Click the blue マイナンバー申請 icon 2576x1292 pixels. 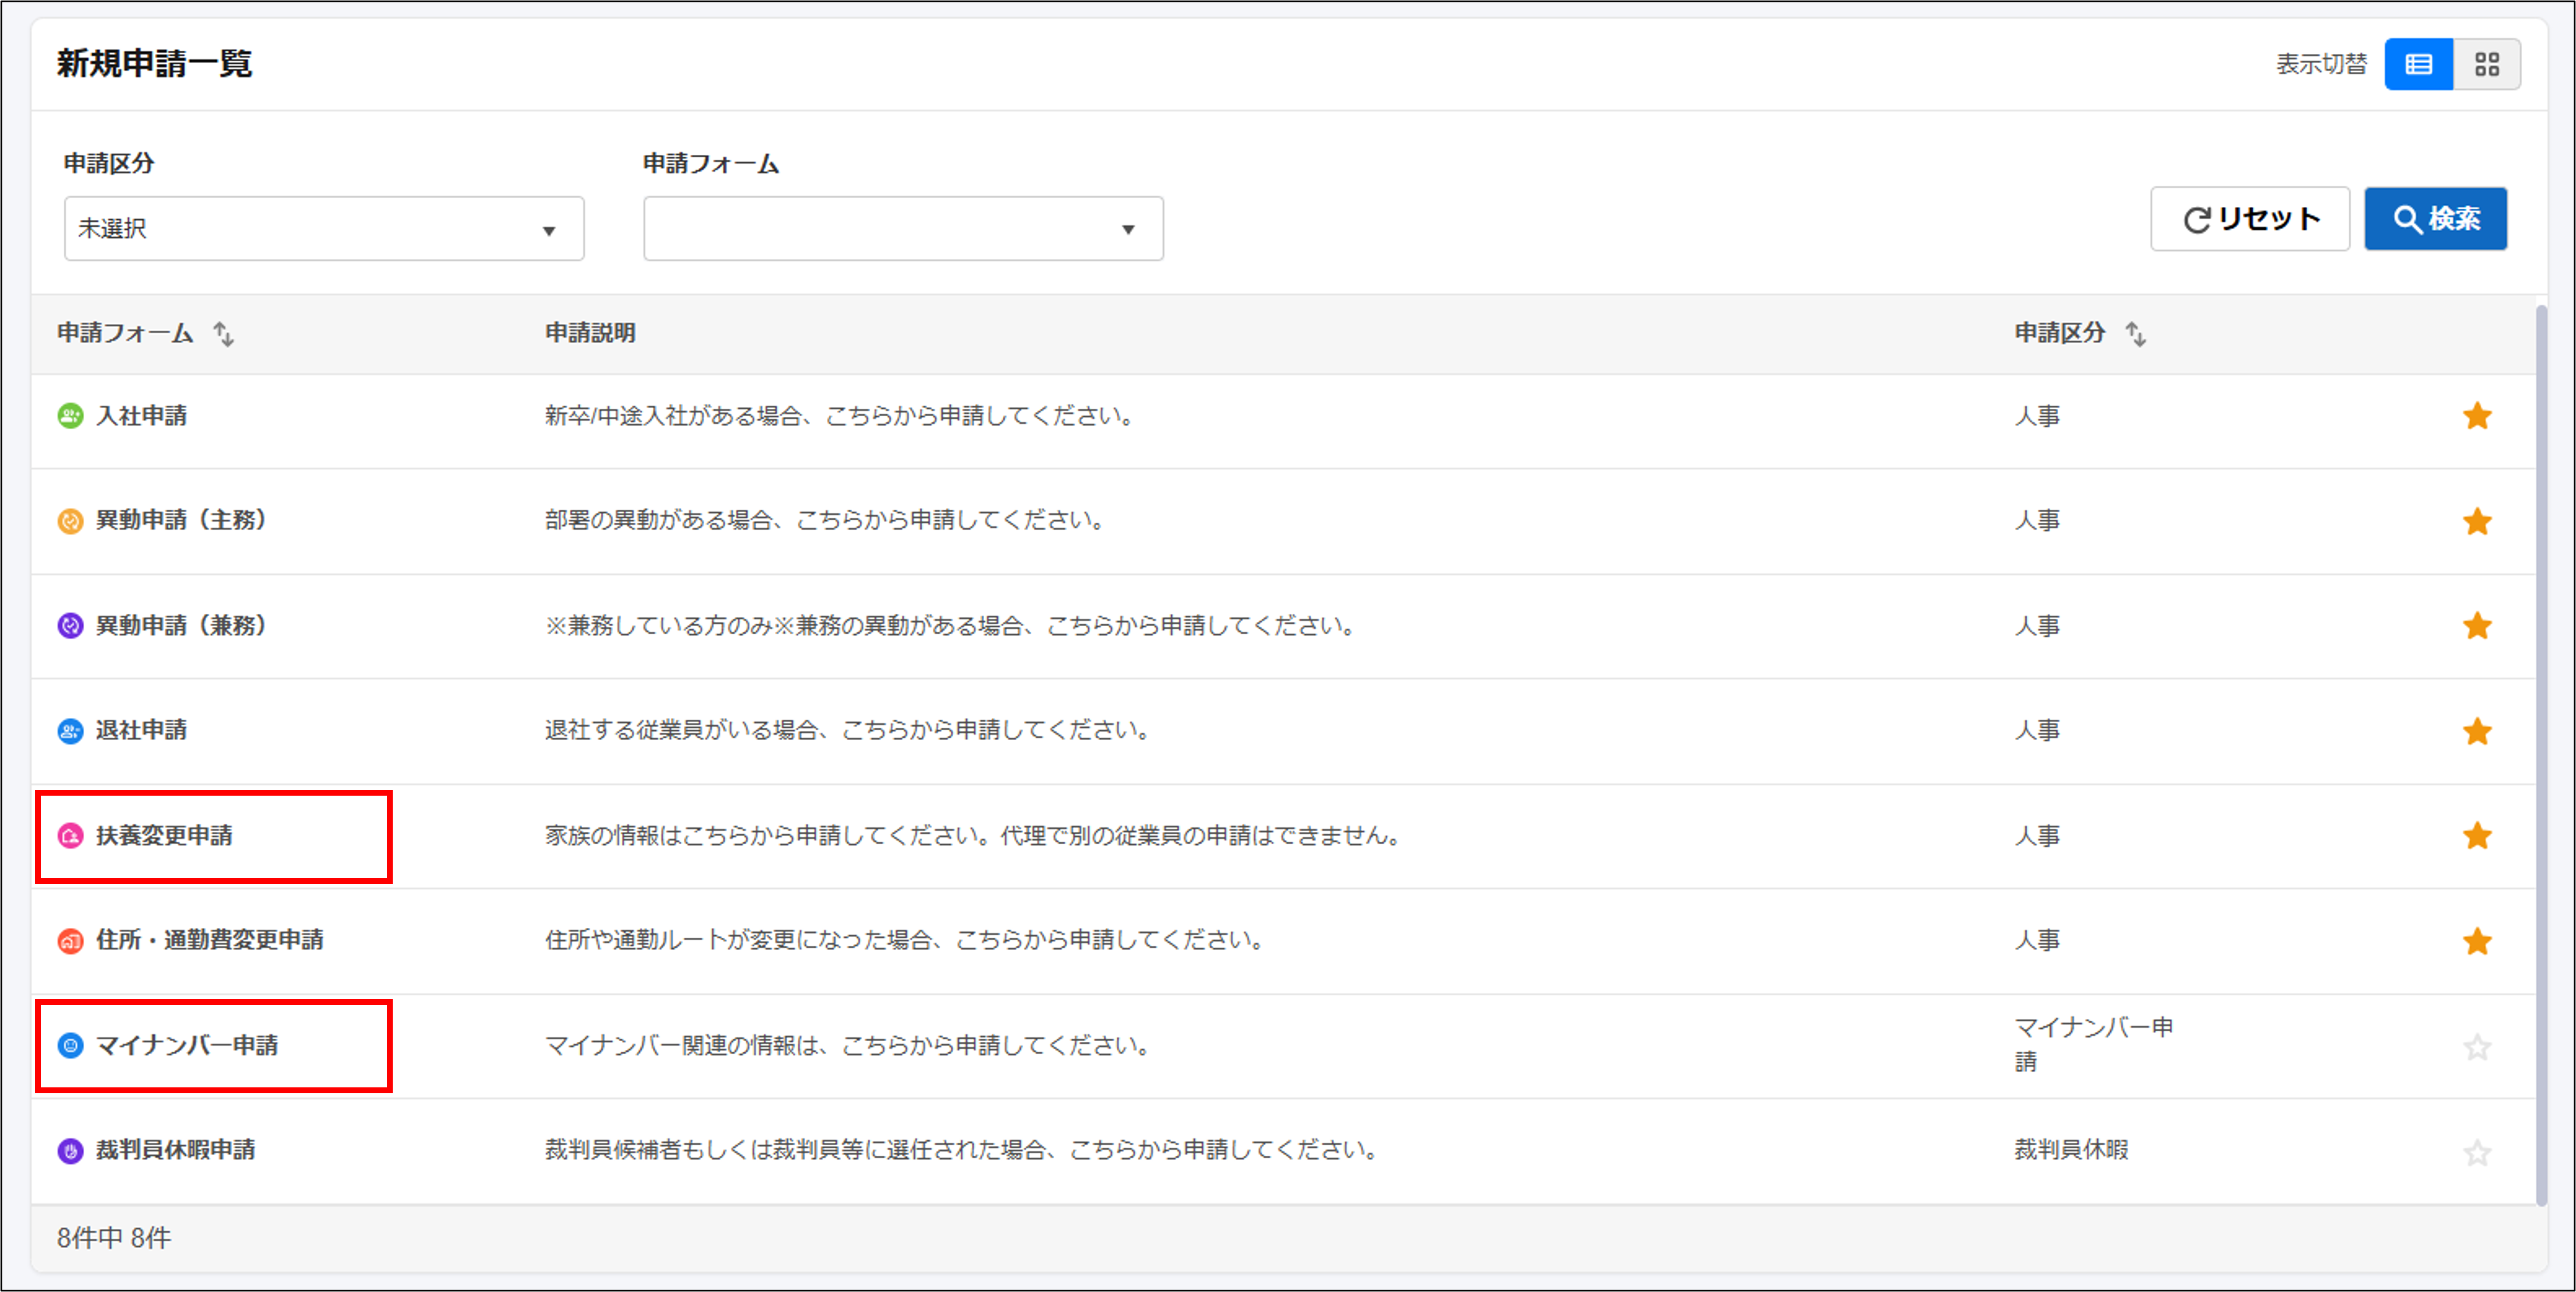point(70,1046)
